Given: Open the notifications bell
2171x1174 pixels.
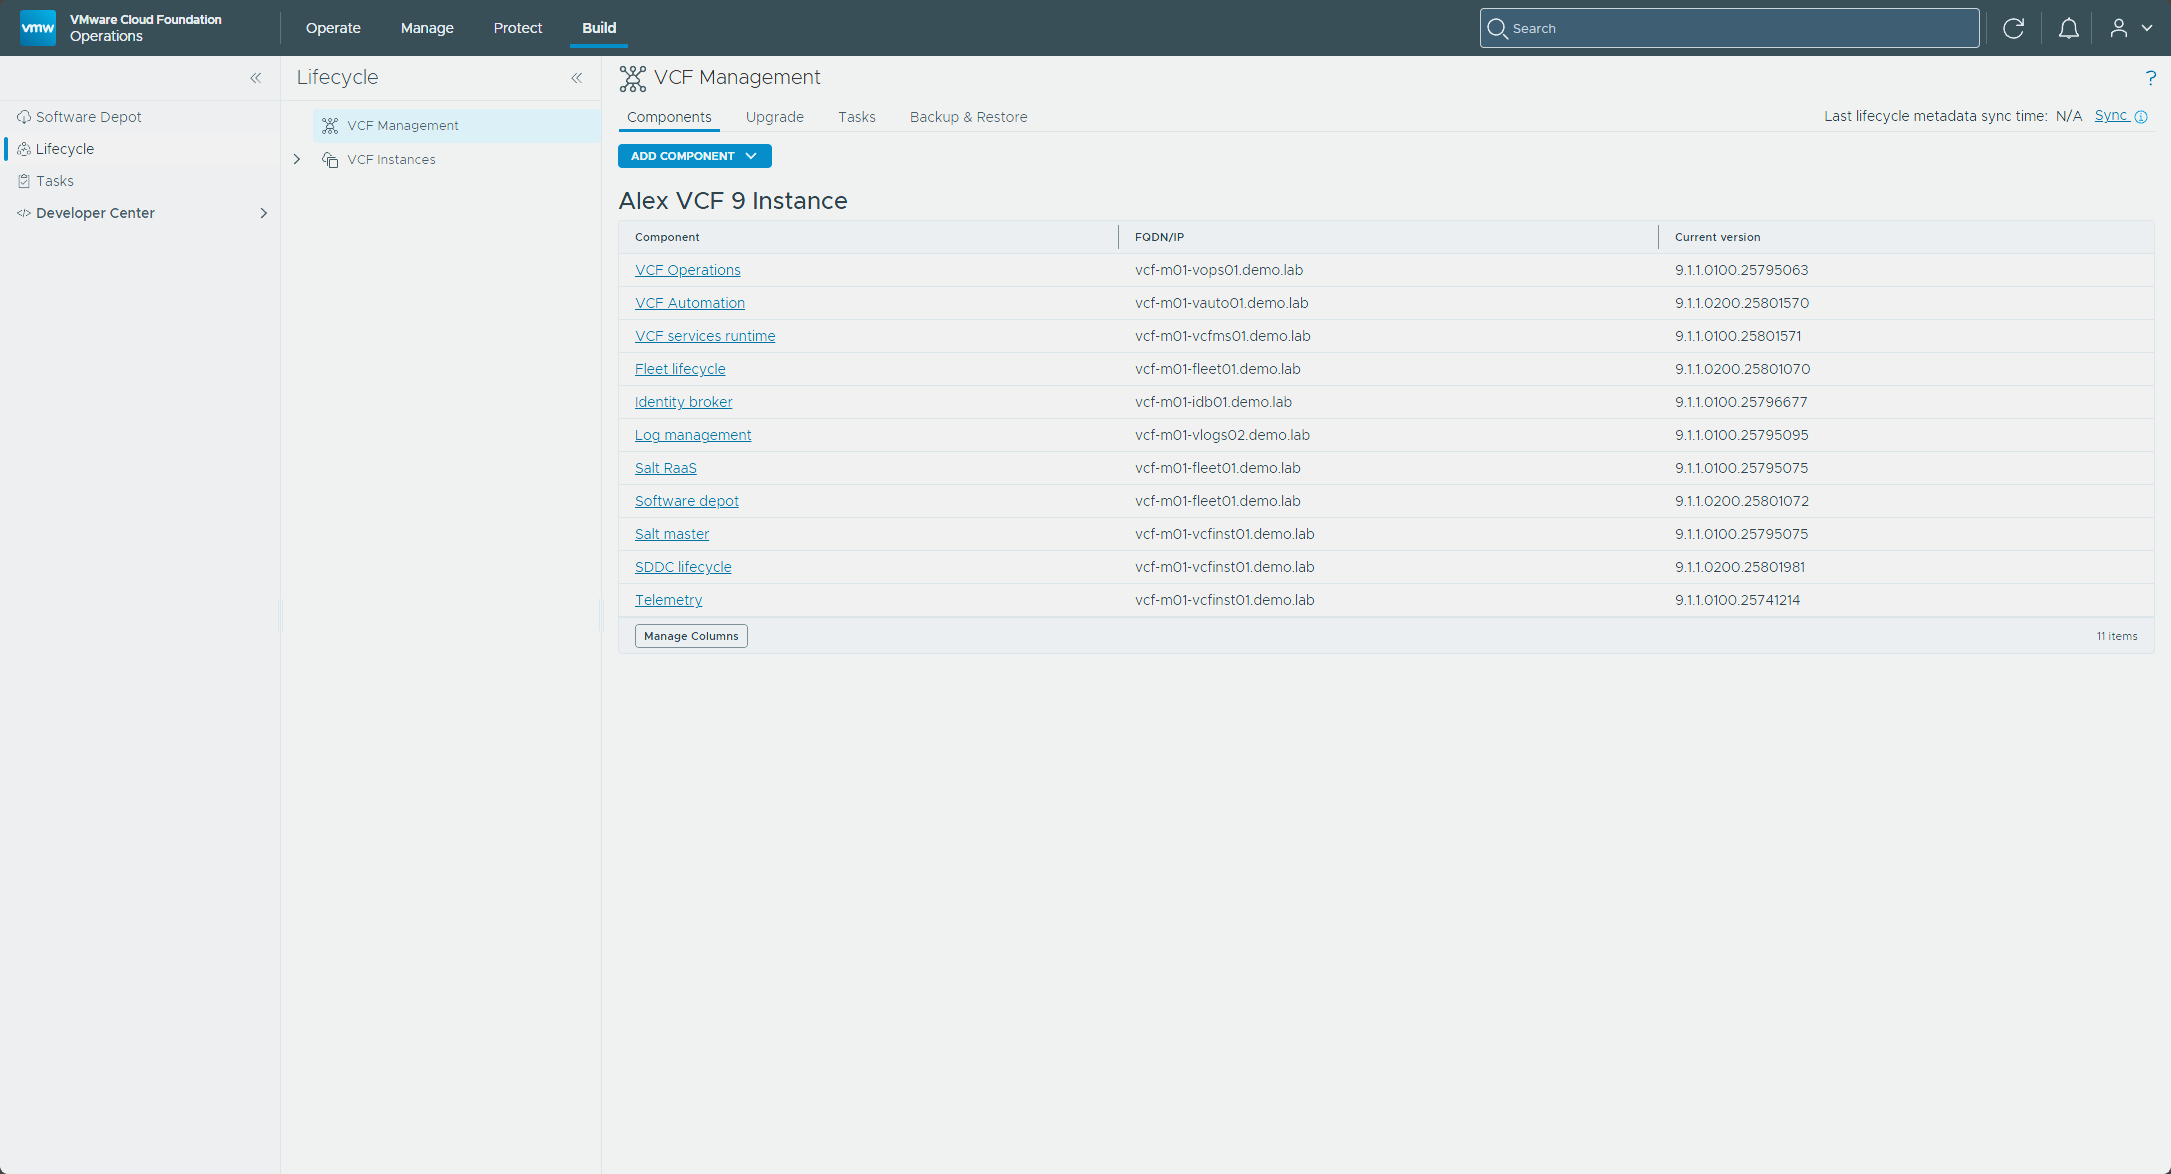Looking at the screenshot, I should click(x=2068, y=28).
